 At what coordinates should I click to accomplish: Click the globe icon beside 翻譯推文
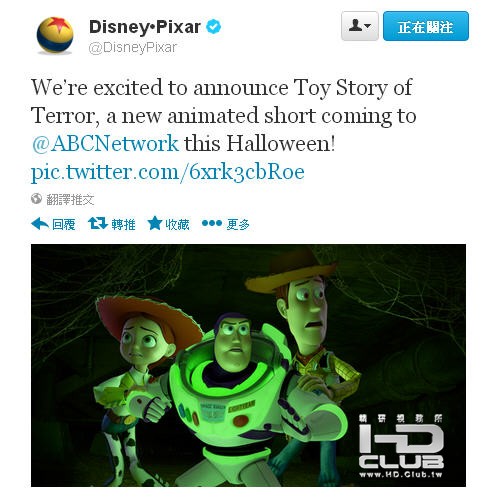pos(36,199)
